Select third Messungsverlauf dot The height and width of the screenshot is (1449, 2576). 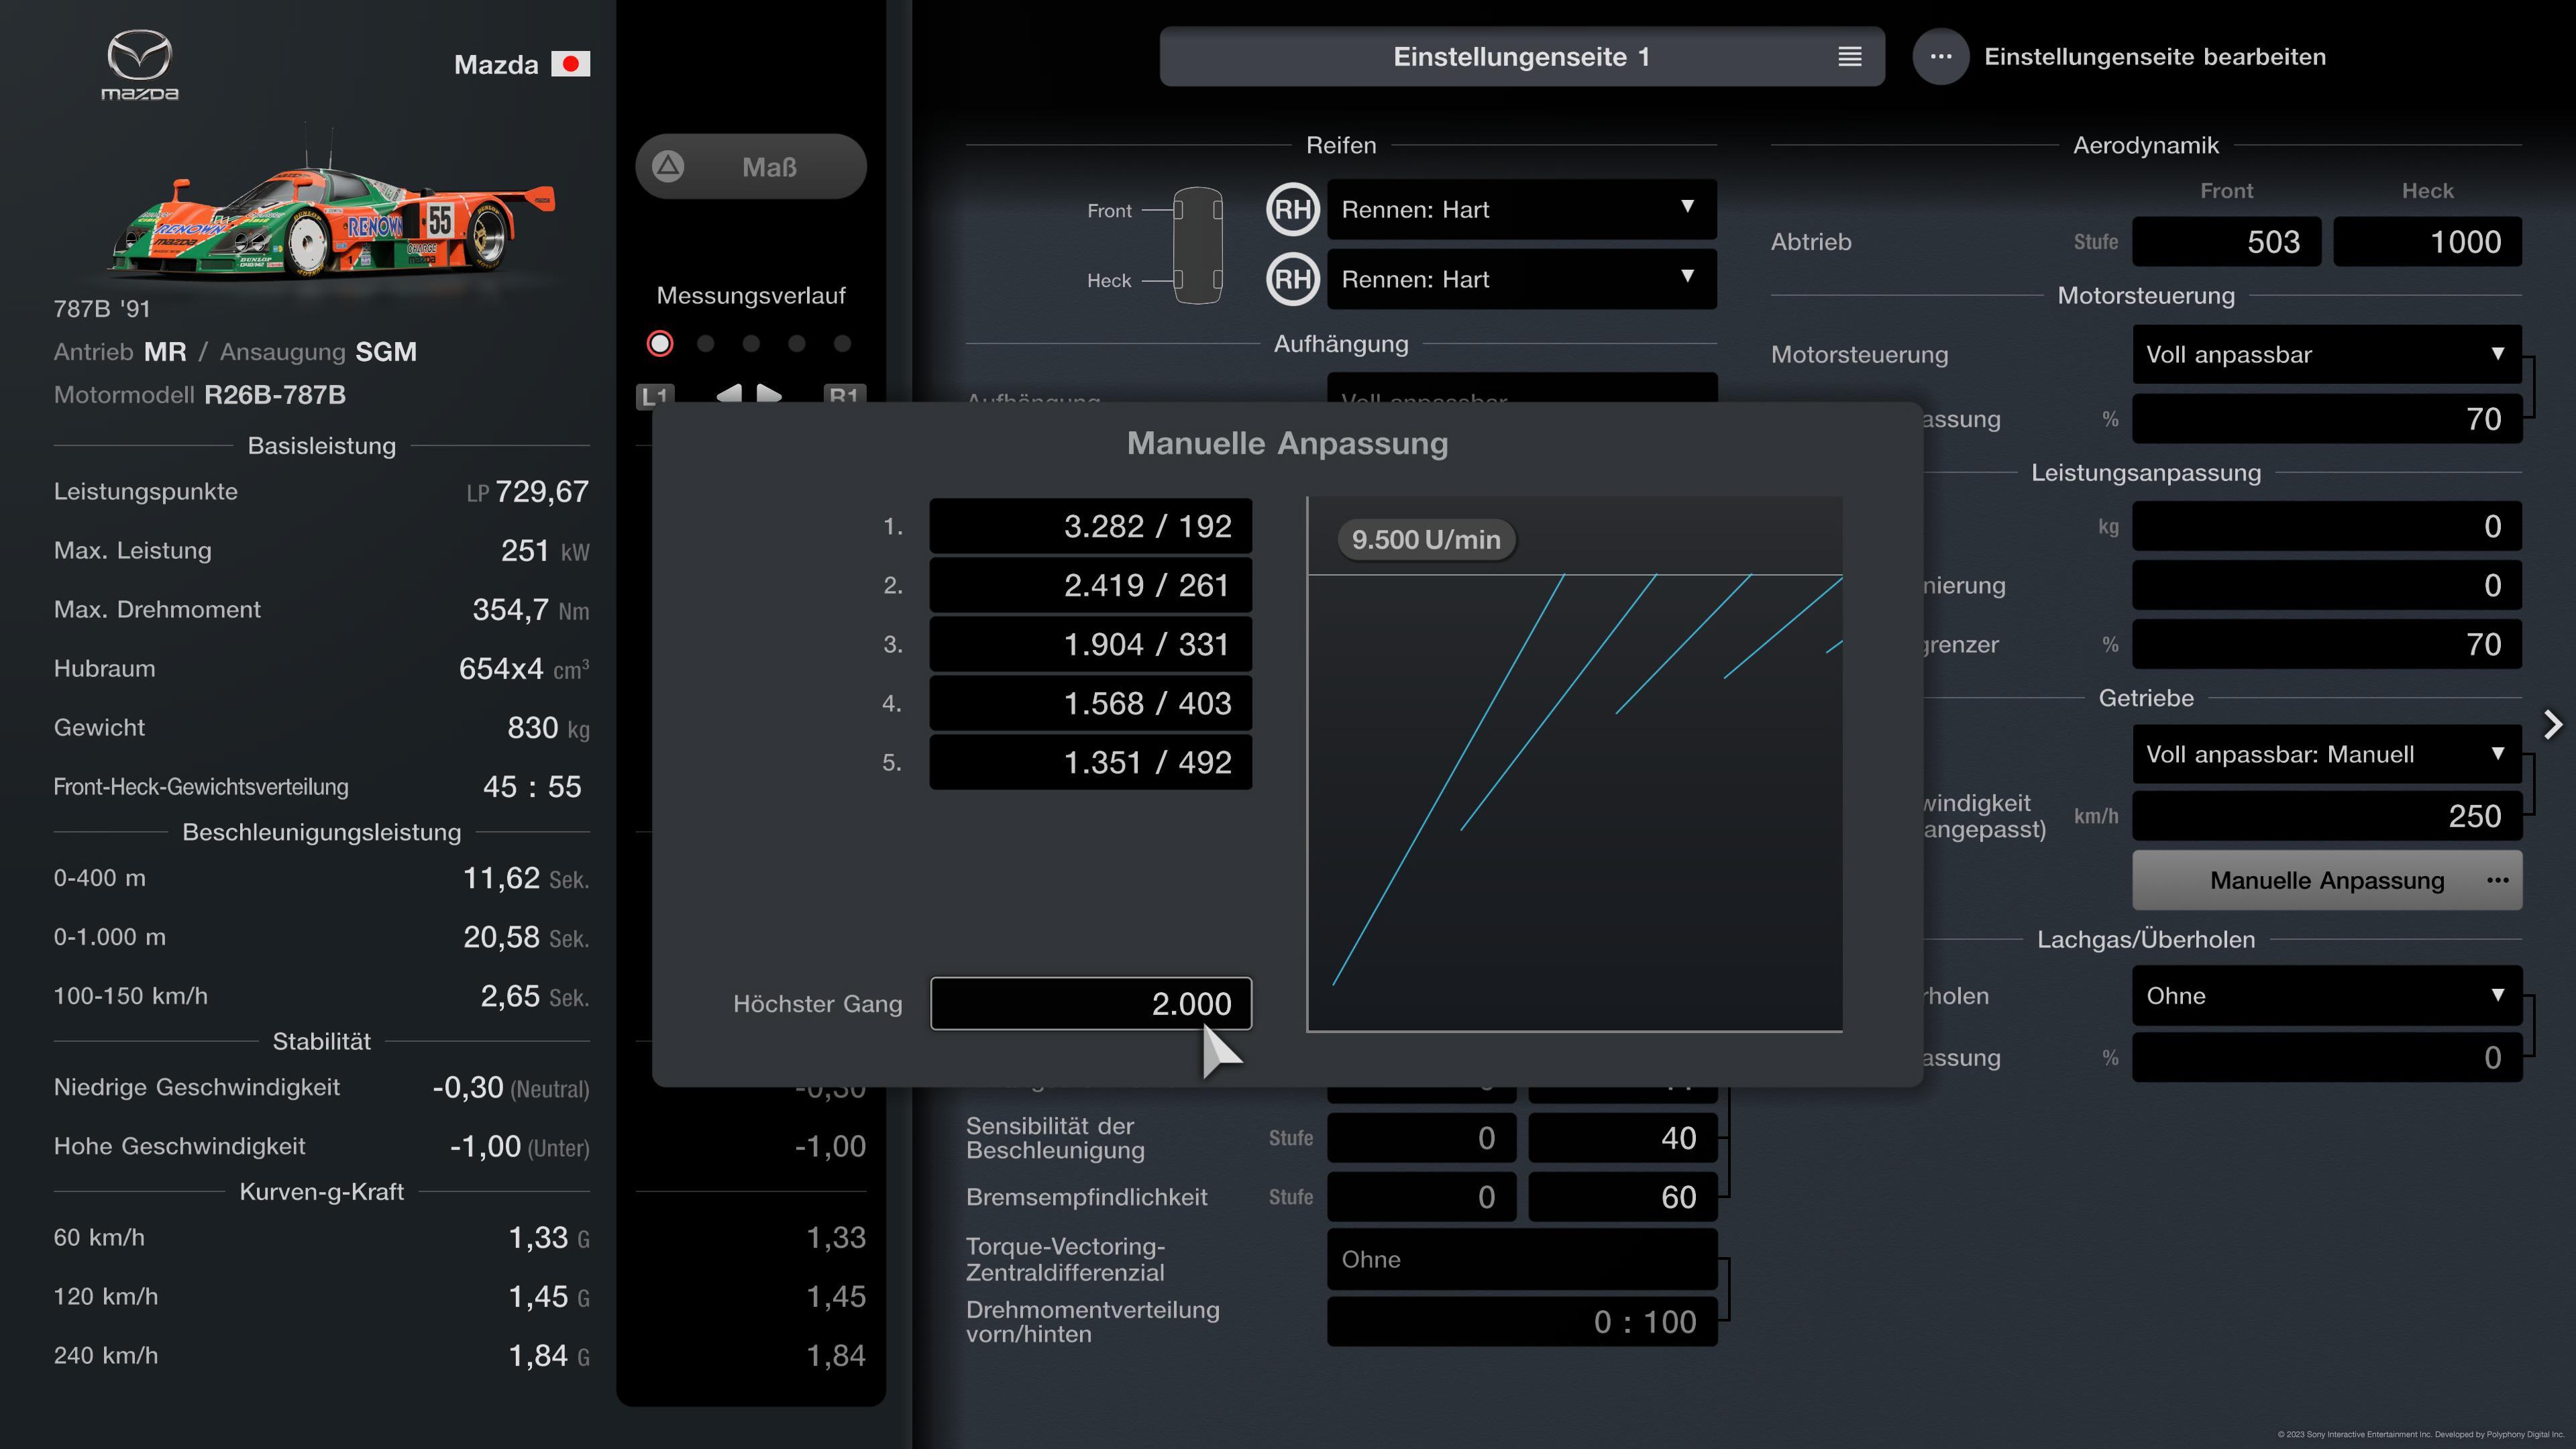751,344
